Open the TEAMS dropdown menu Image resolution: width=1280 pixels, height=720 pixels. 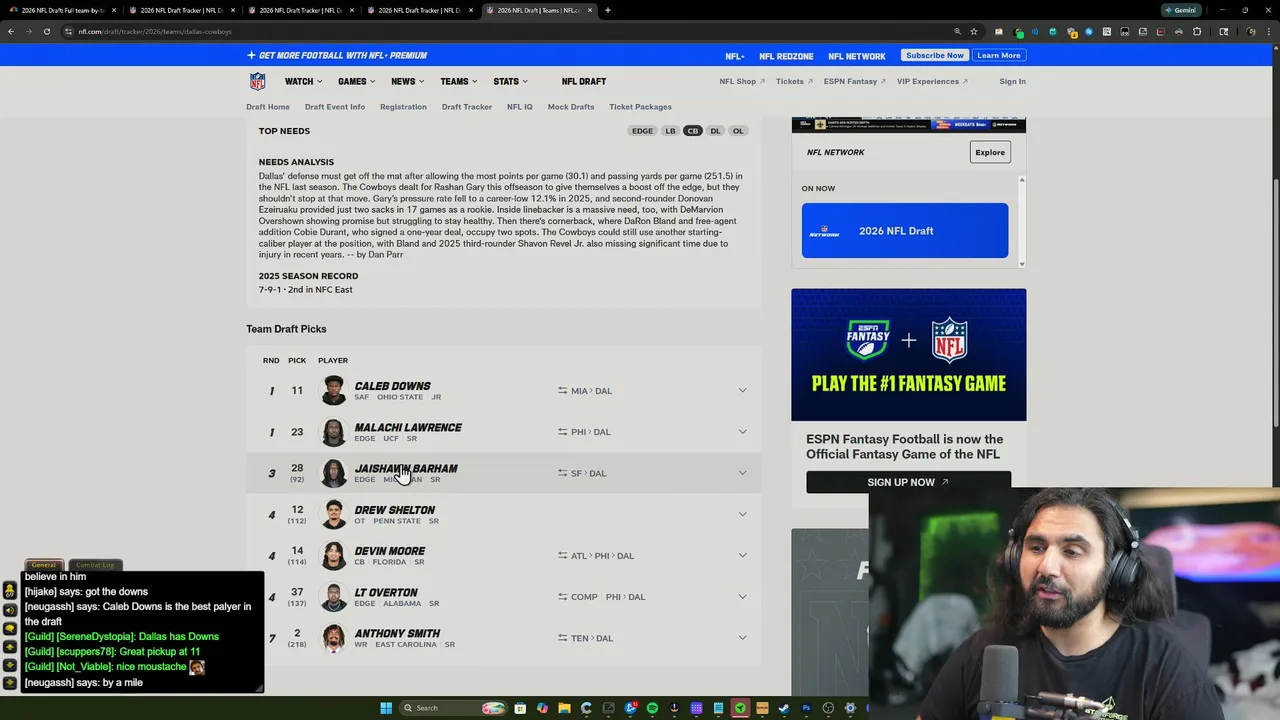458,81
